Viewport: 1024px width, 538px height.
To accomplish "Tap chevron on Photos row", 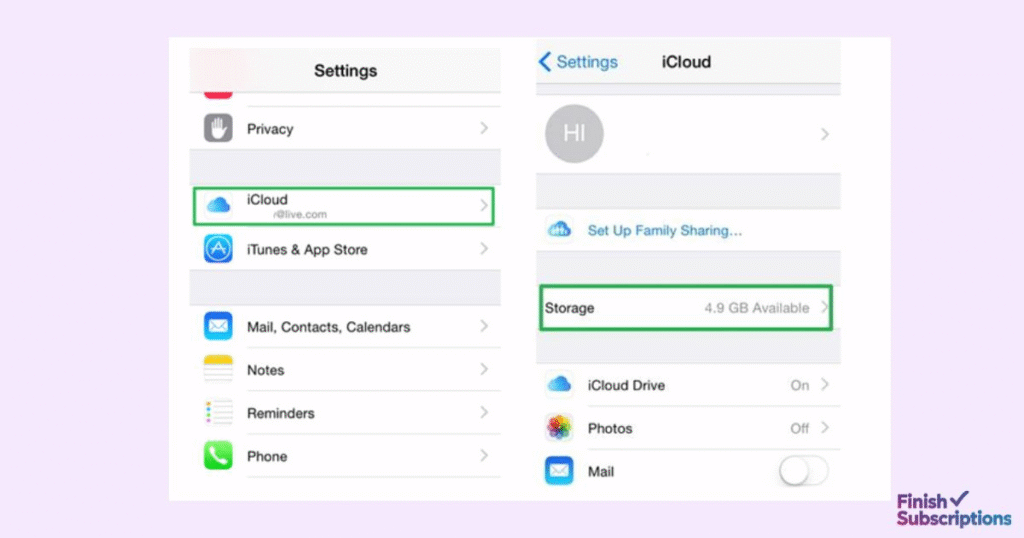I will [x=825, y=428].
